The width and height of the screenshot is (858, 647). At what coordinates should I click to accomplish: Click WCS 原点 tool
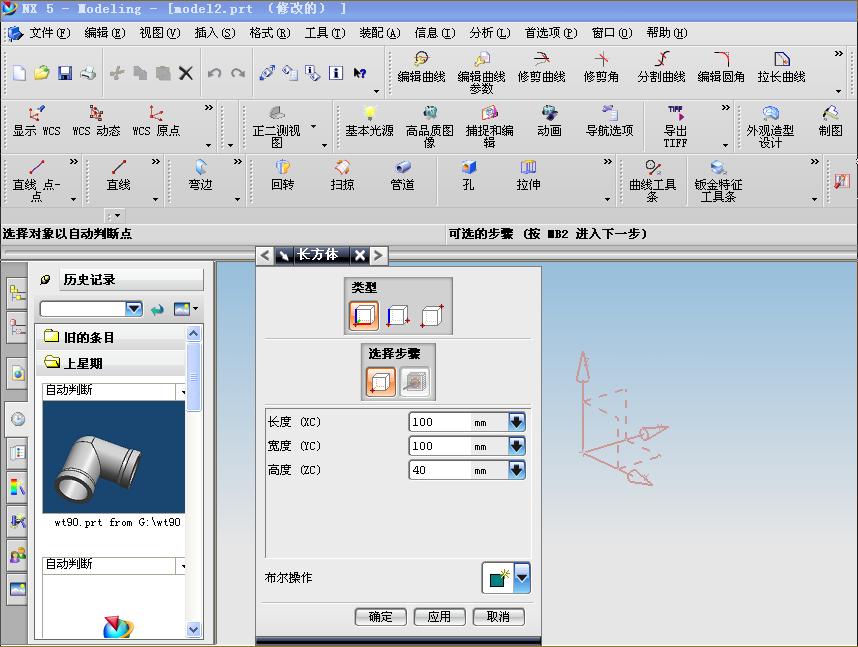tap(156, 121)
